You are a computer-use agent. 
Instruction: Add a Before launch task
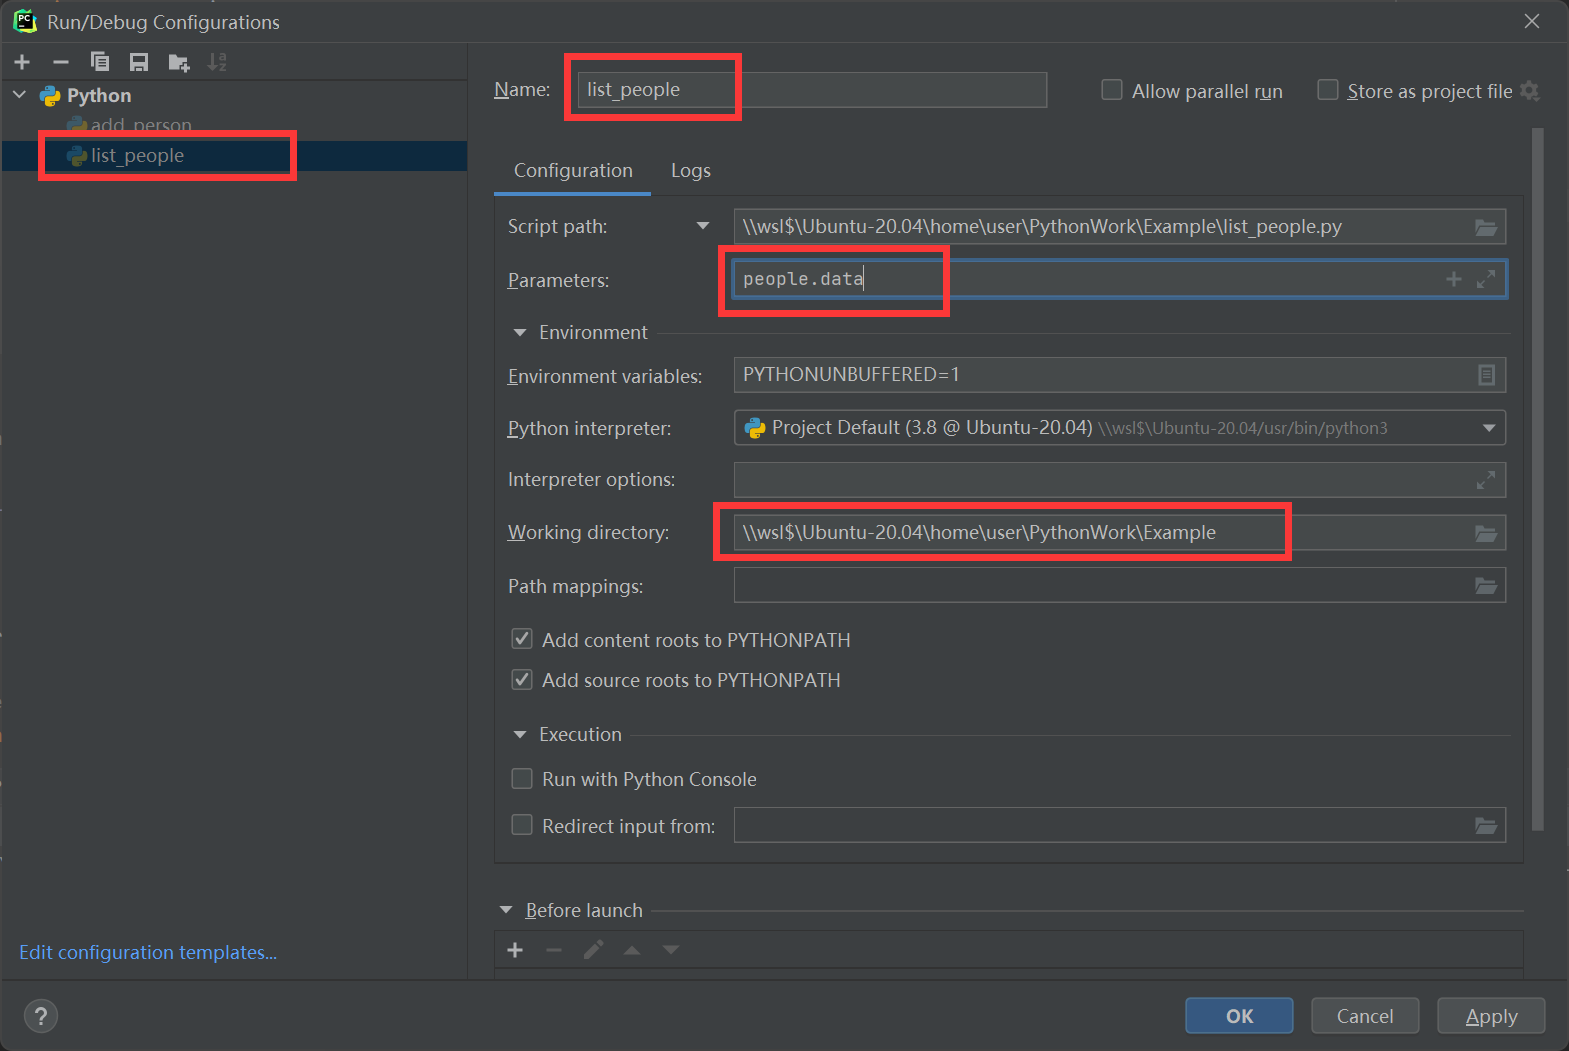[515, 950]
